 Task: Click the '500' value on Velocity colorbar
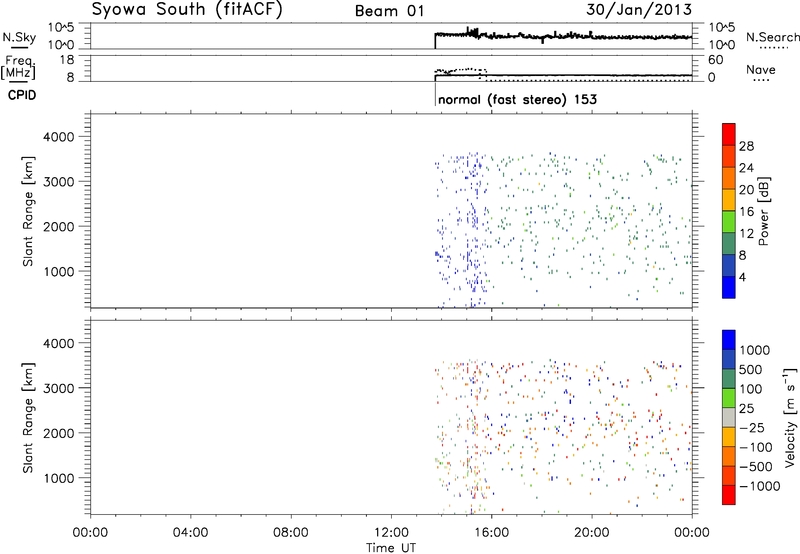coord(751,370)
